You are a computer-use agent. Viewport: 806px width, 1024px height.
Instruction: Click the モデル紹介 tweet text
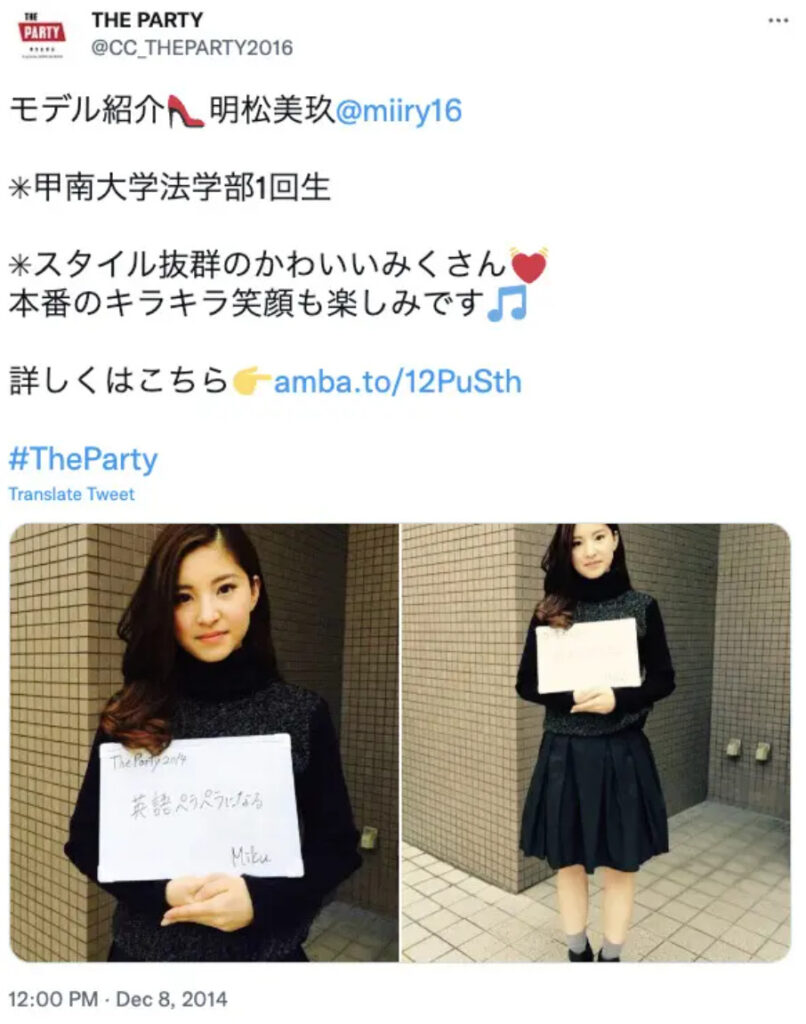click(86, 110)
